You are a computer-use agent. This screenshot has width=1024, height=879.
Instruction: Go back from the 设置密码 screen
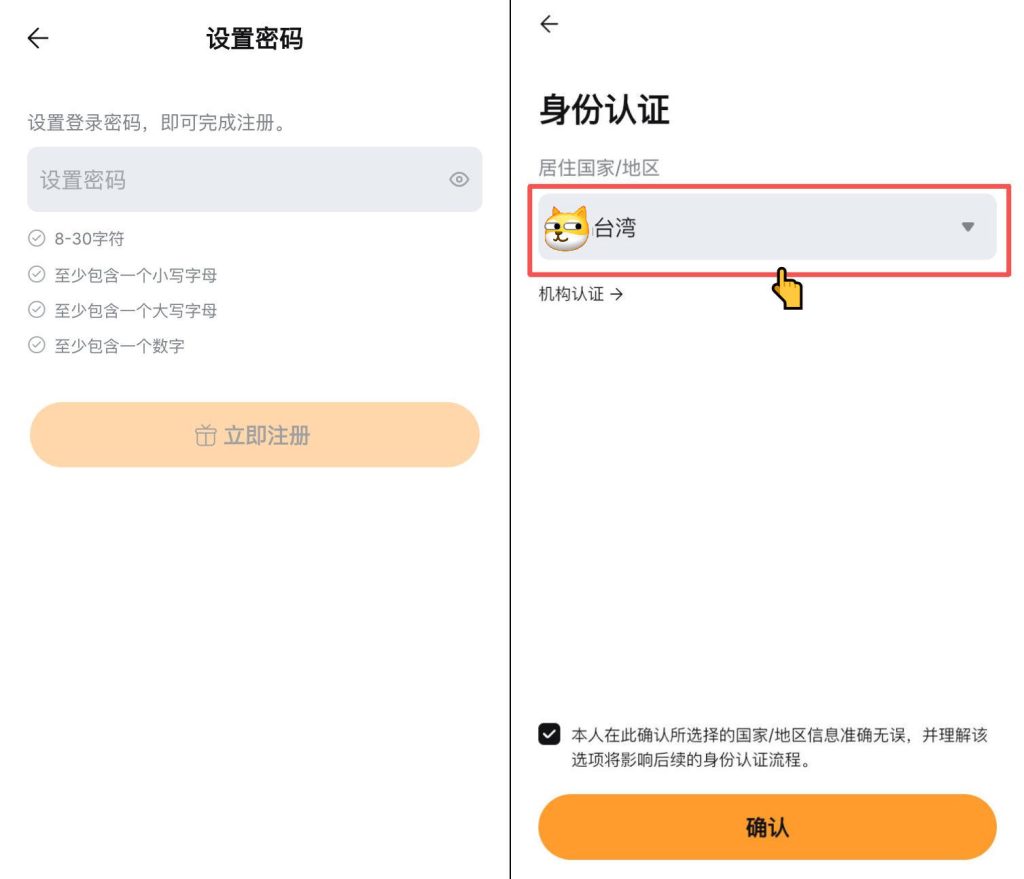click(38, 39)
